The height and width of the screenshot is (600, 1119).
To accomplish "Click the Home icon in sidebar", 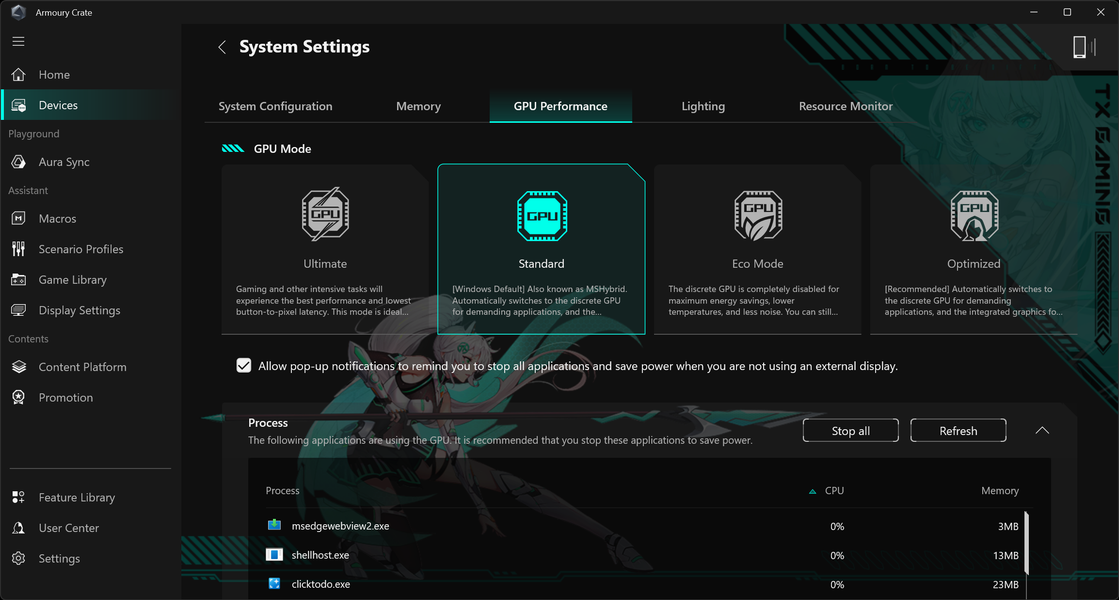I will tap(19, 74).
